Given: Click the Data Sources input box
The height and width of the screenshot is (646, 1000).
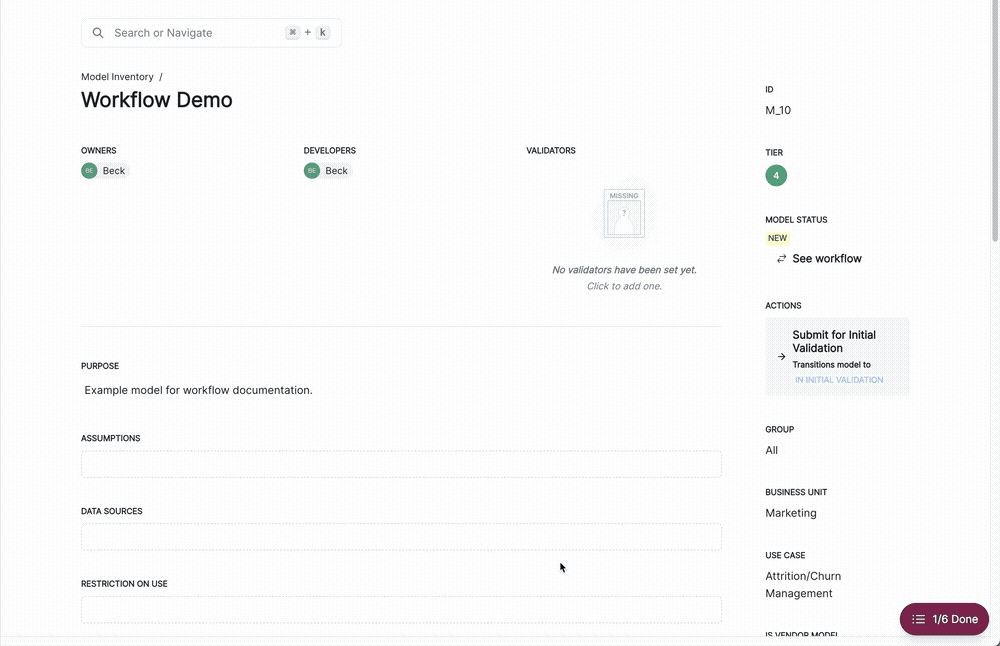Looking at the screenshot, I should tap(400, 536).
